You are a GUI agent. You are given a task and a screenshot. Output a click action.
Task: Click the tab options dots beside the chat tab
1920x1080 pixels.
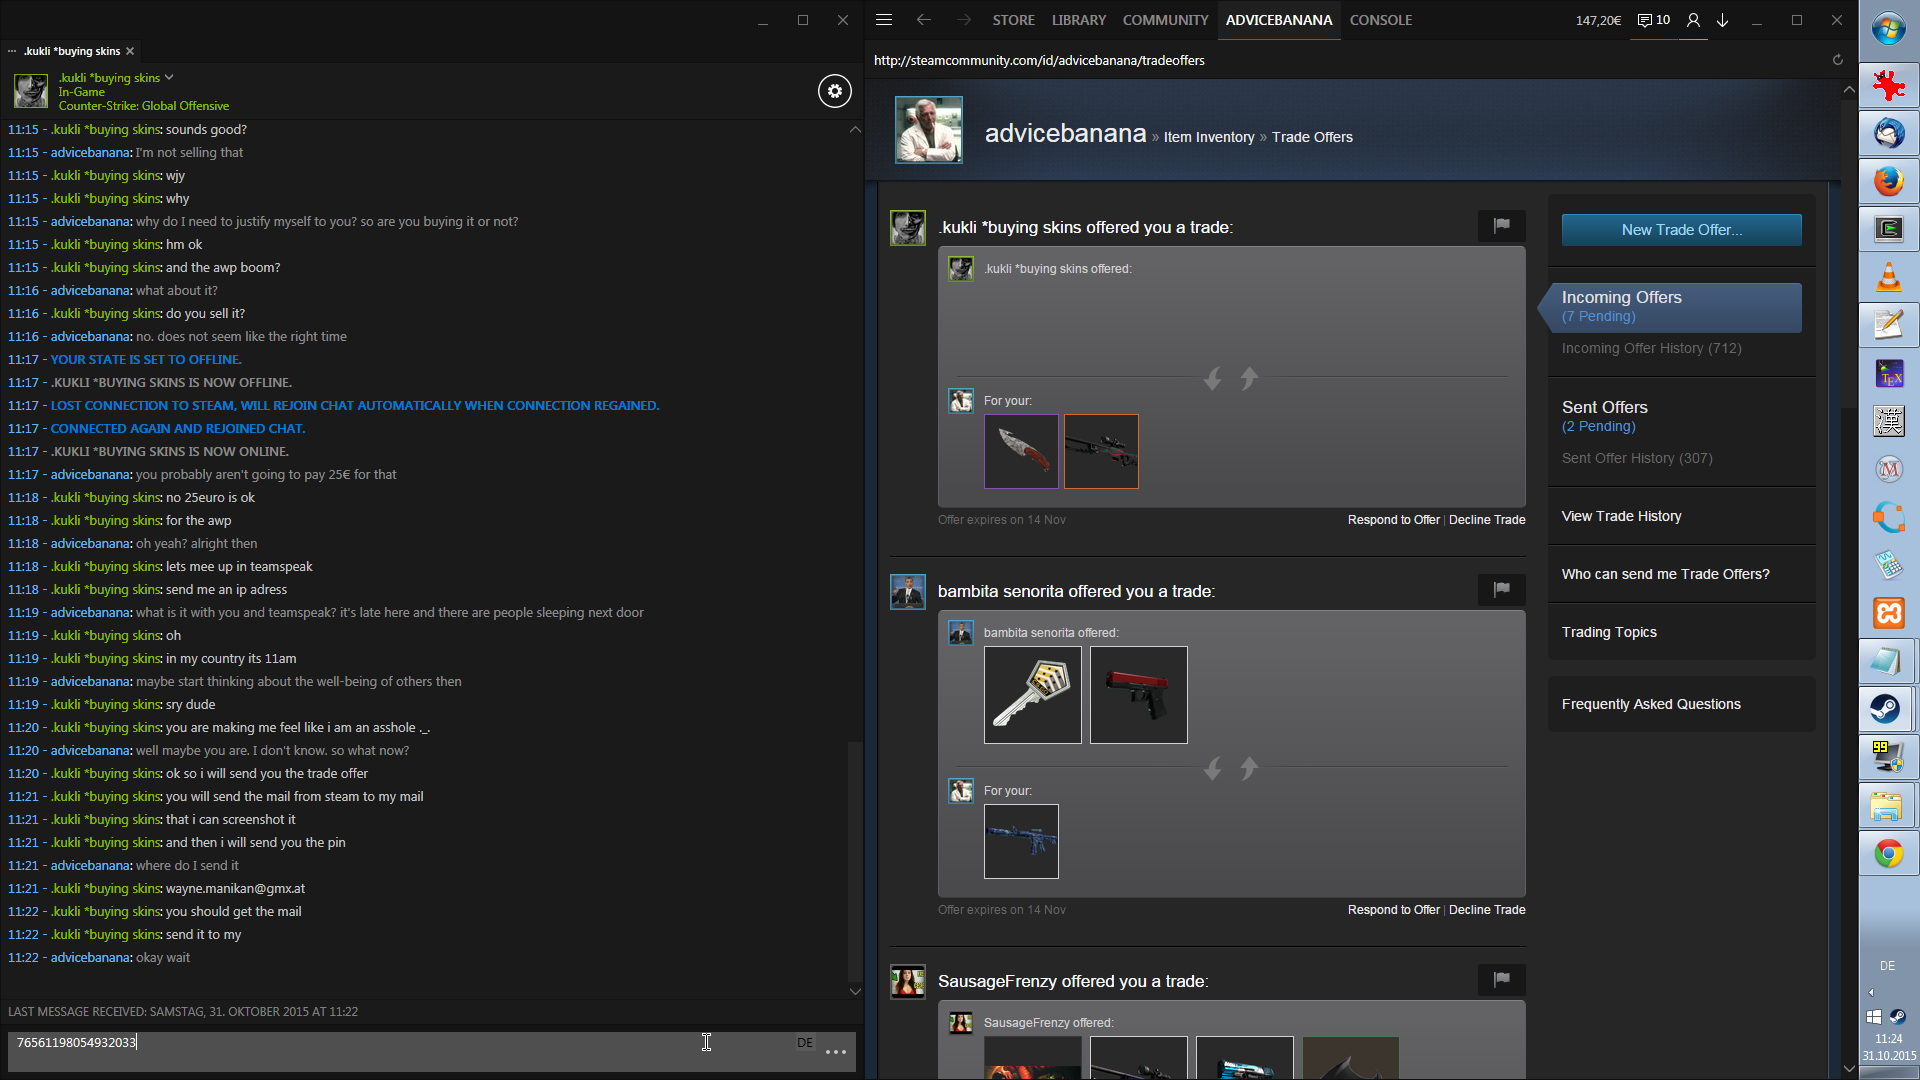[12, 51]
